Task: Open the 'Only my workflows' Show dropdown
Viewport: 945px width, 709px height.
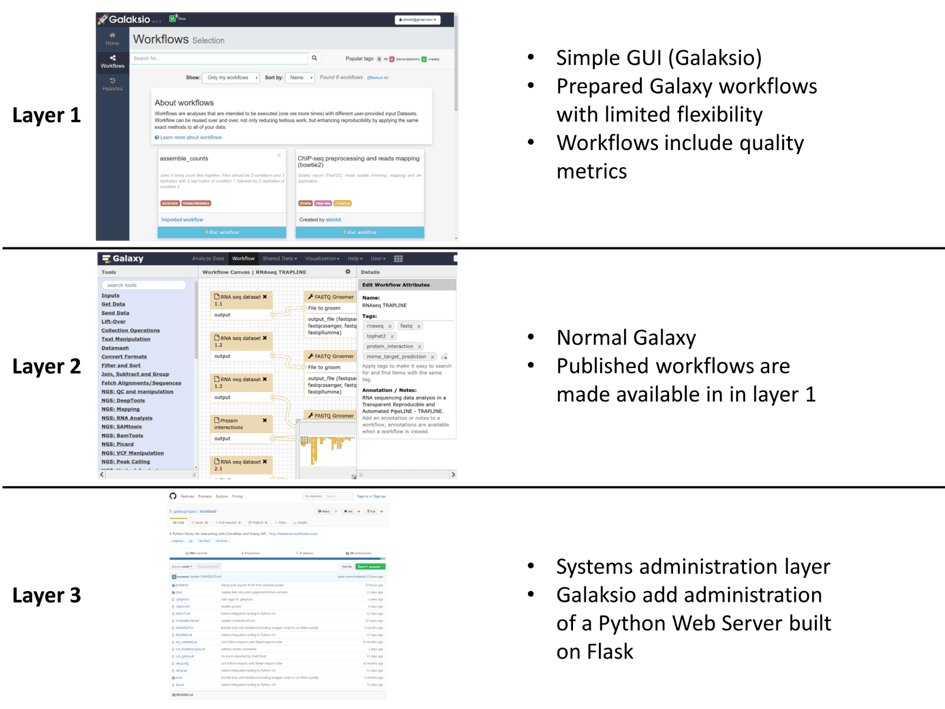Action: (x=230, y=79)
